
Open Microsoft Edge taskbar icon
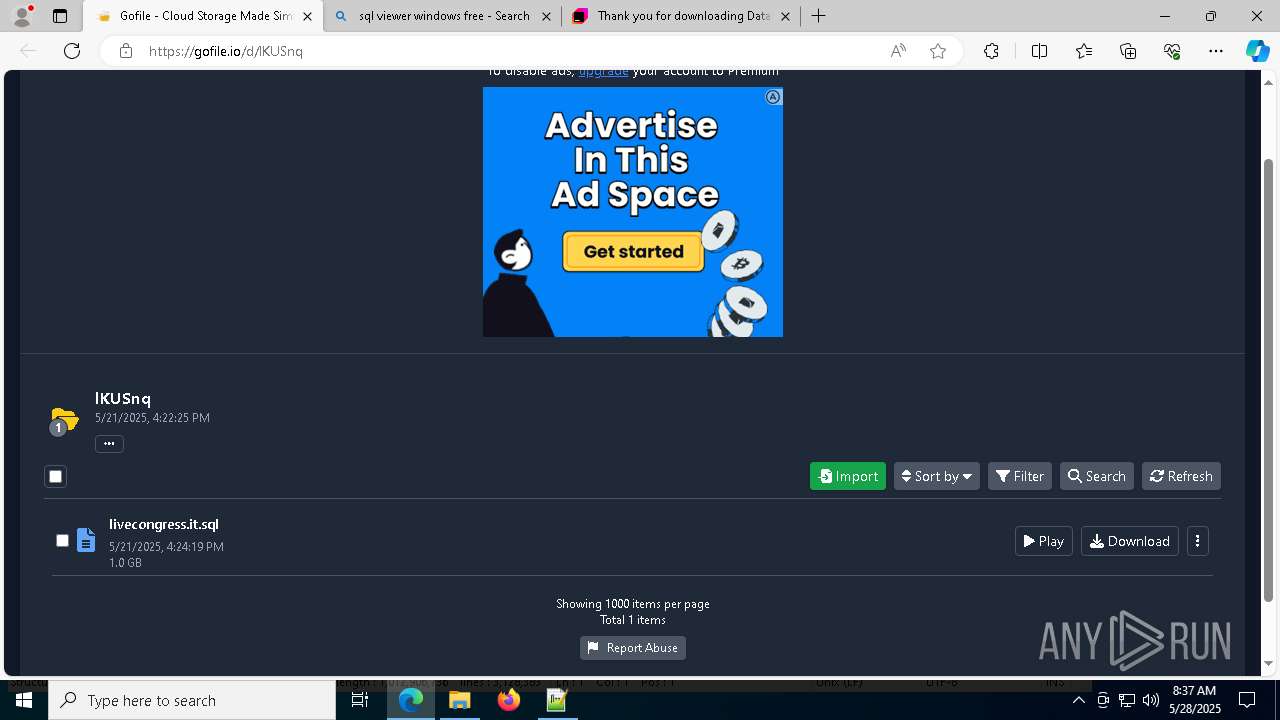[x=411, y=700]
